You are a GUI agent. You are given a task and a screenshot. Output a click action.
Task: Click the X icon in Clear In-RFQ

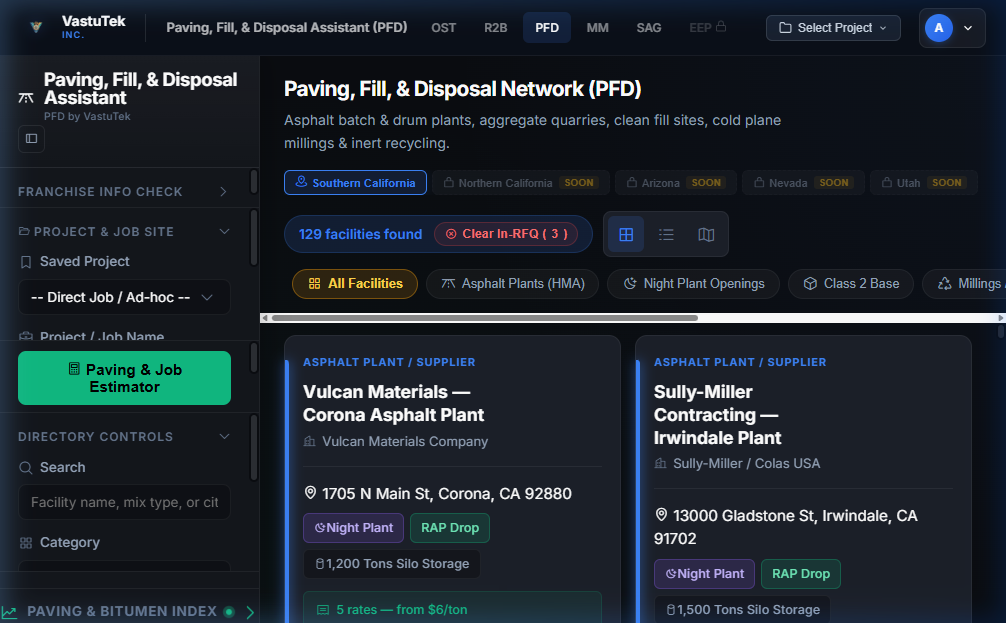click(x=451, y=234)
